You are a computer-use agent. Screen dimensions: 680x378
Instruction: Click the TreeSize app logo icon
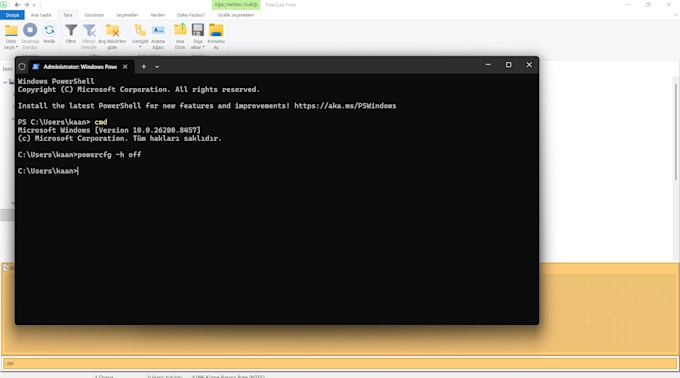(x=3, y=5)
